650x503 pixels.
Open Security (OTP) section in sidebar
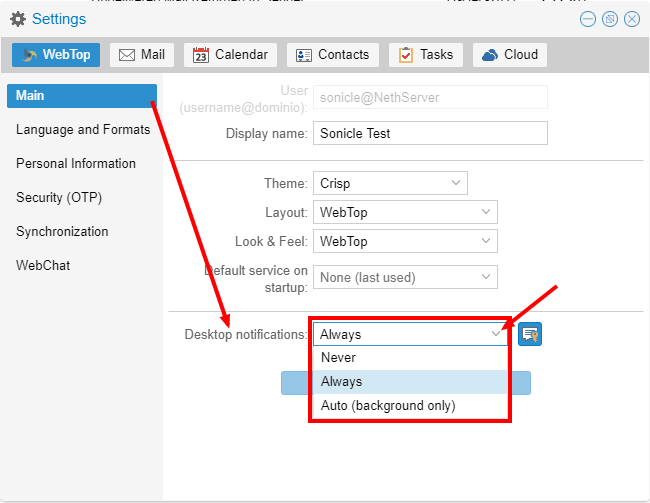59,197
